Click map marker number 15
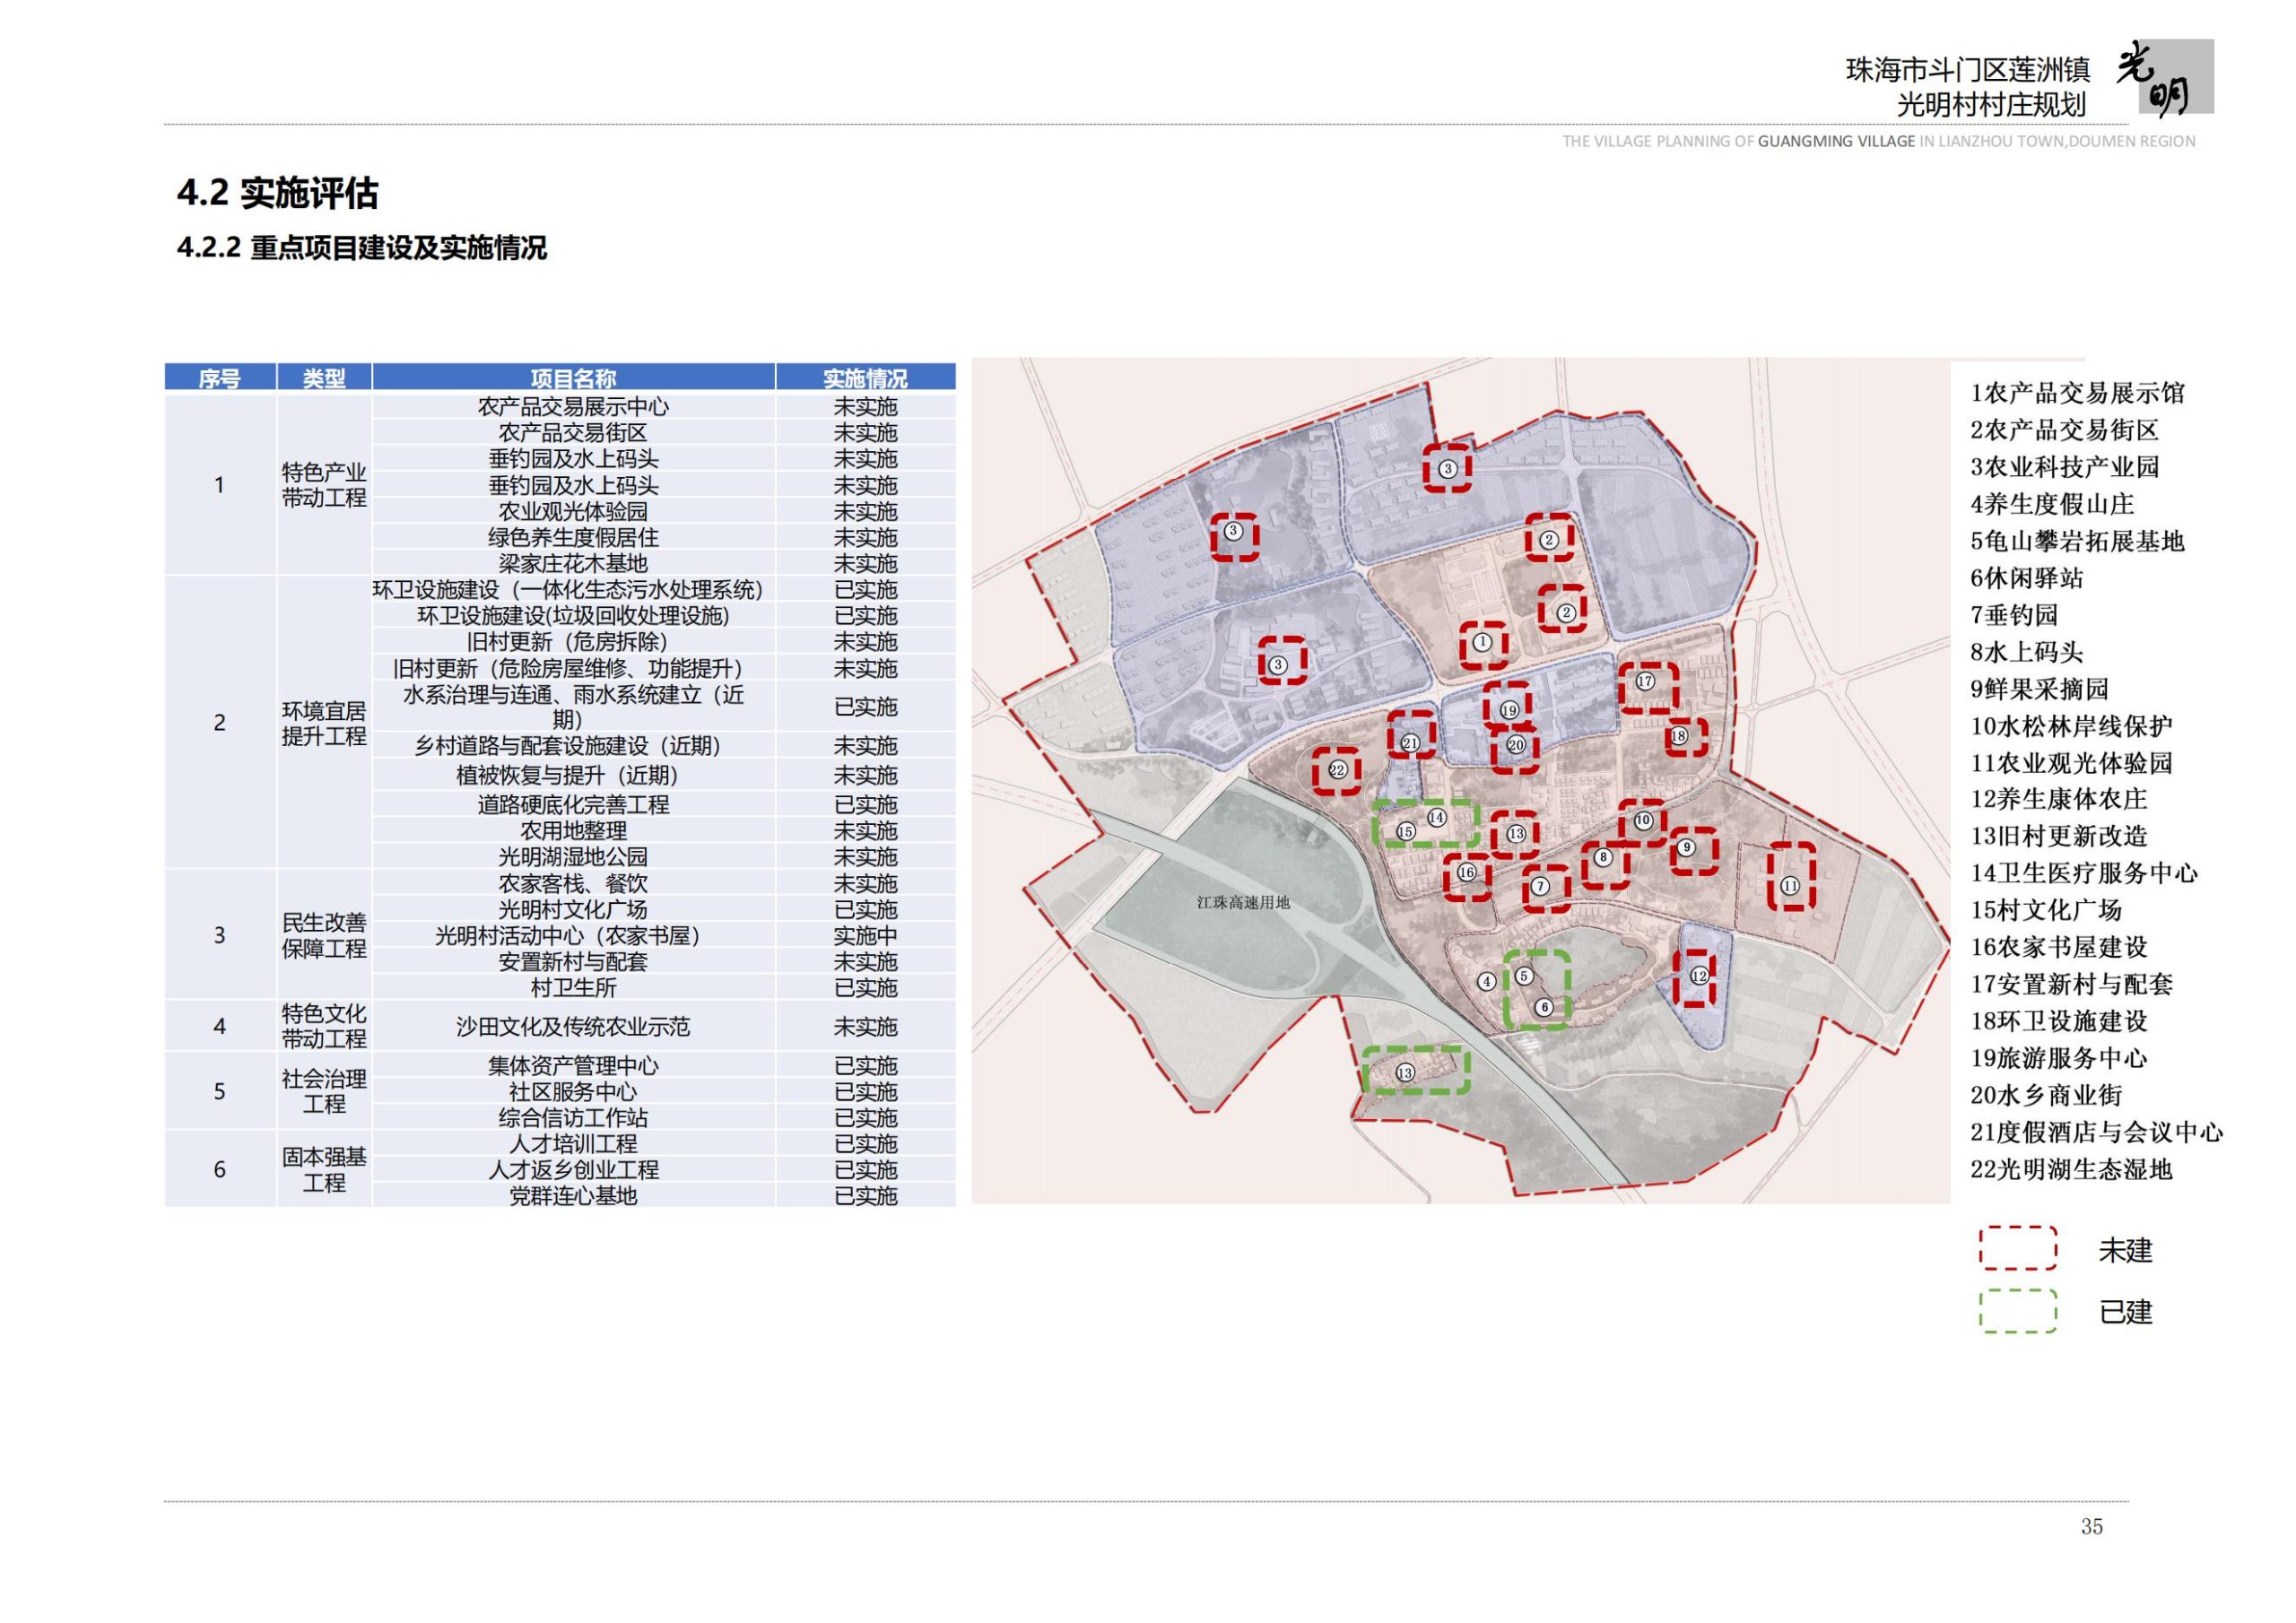Screen dimensions: 2296x1623 (1406, 831)
